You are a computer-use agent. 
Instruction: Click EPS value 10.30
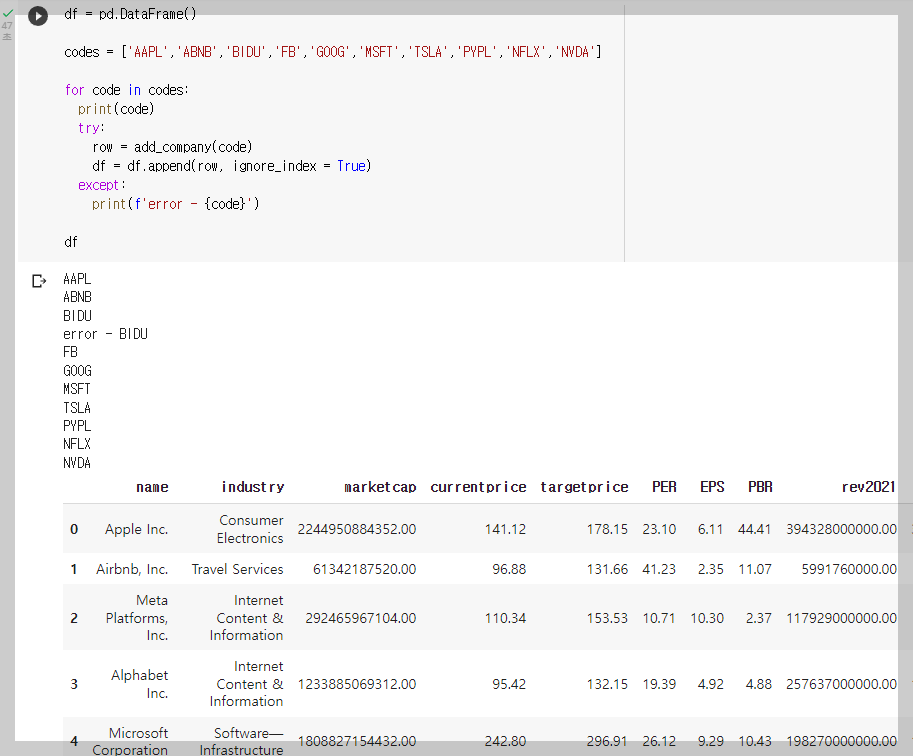coord(707,618)
